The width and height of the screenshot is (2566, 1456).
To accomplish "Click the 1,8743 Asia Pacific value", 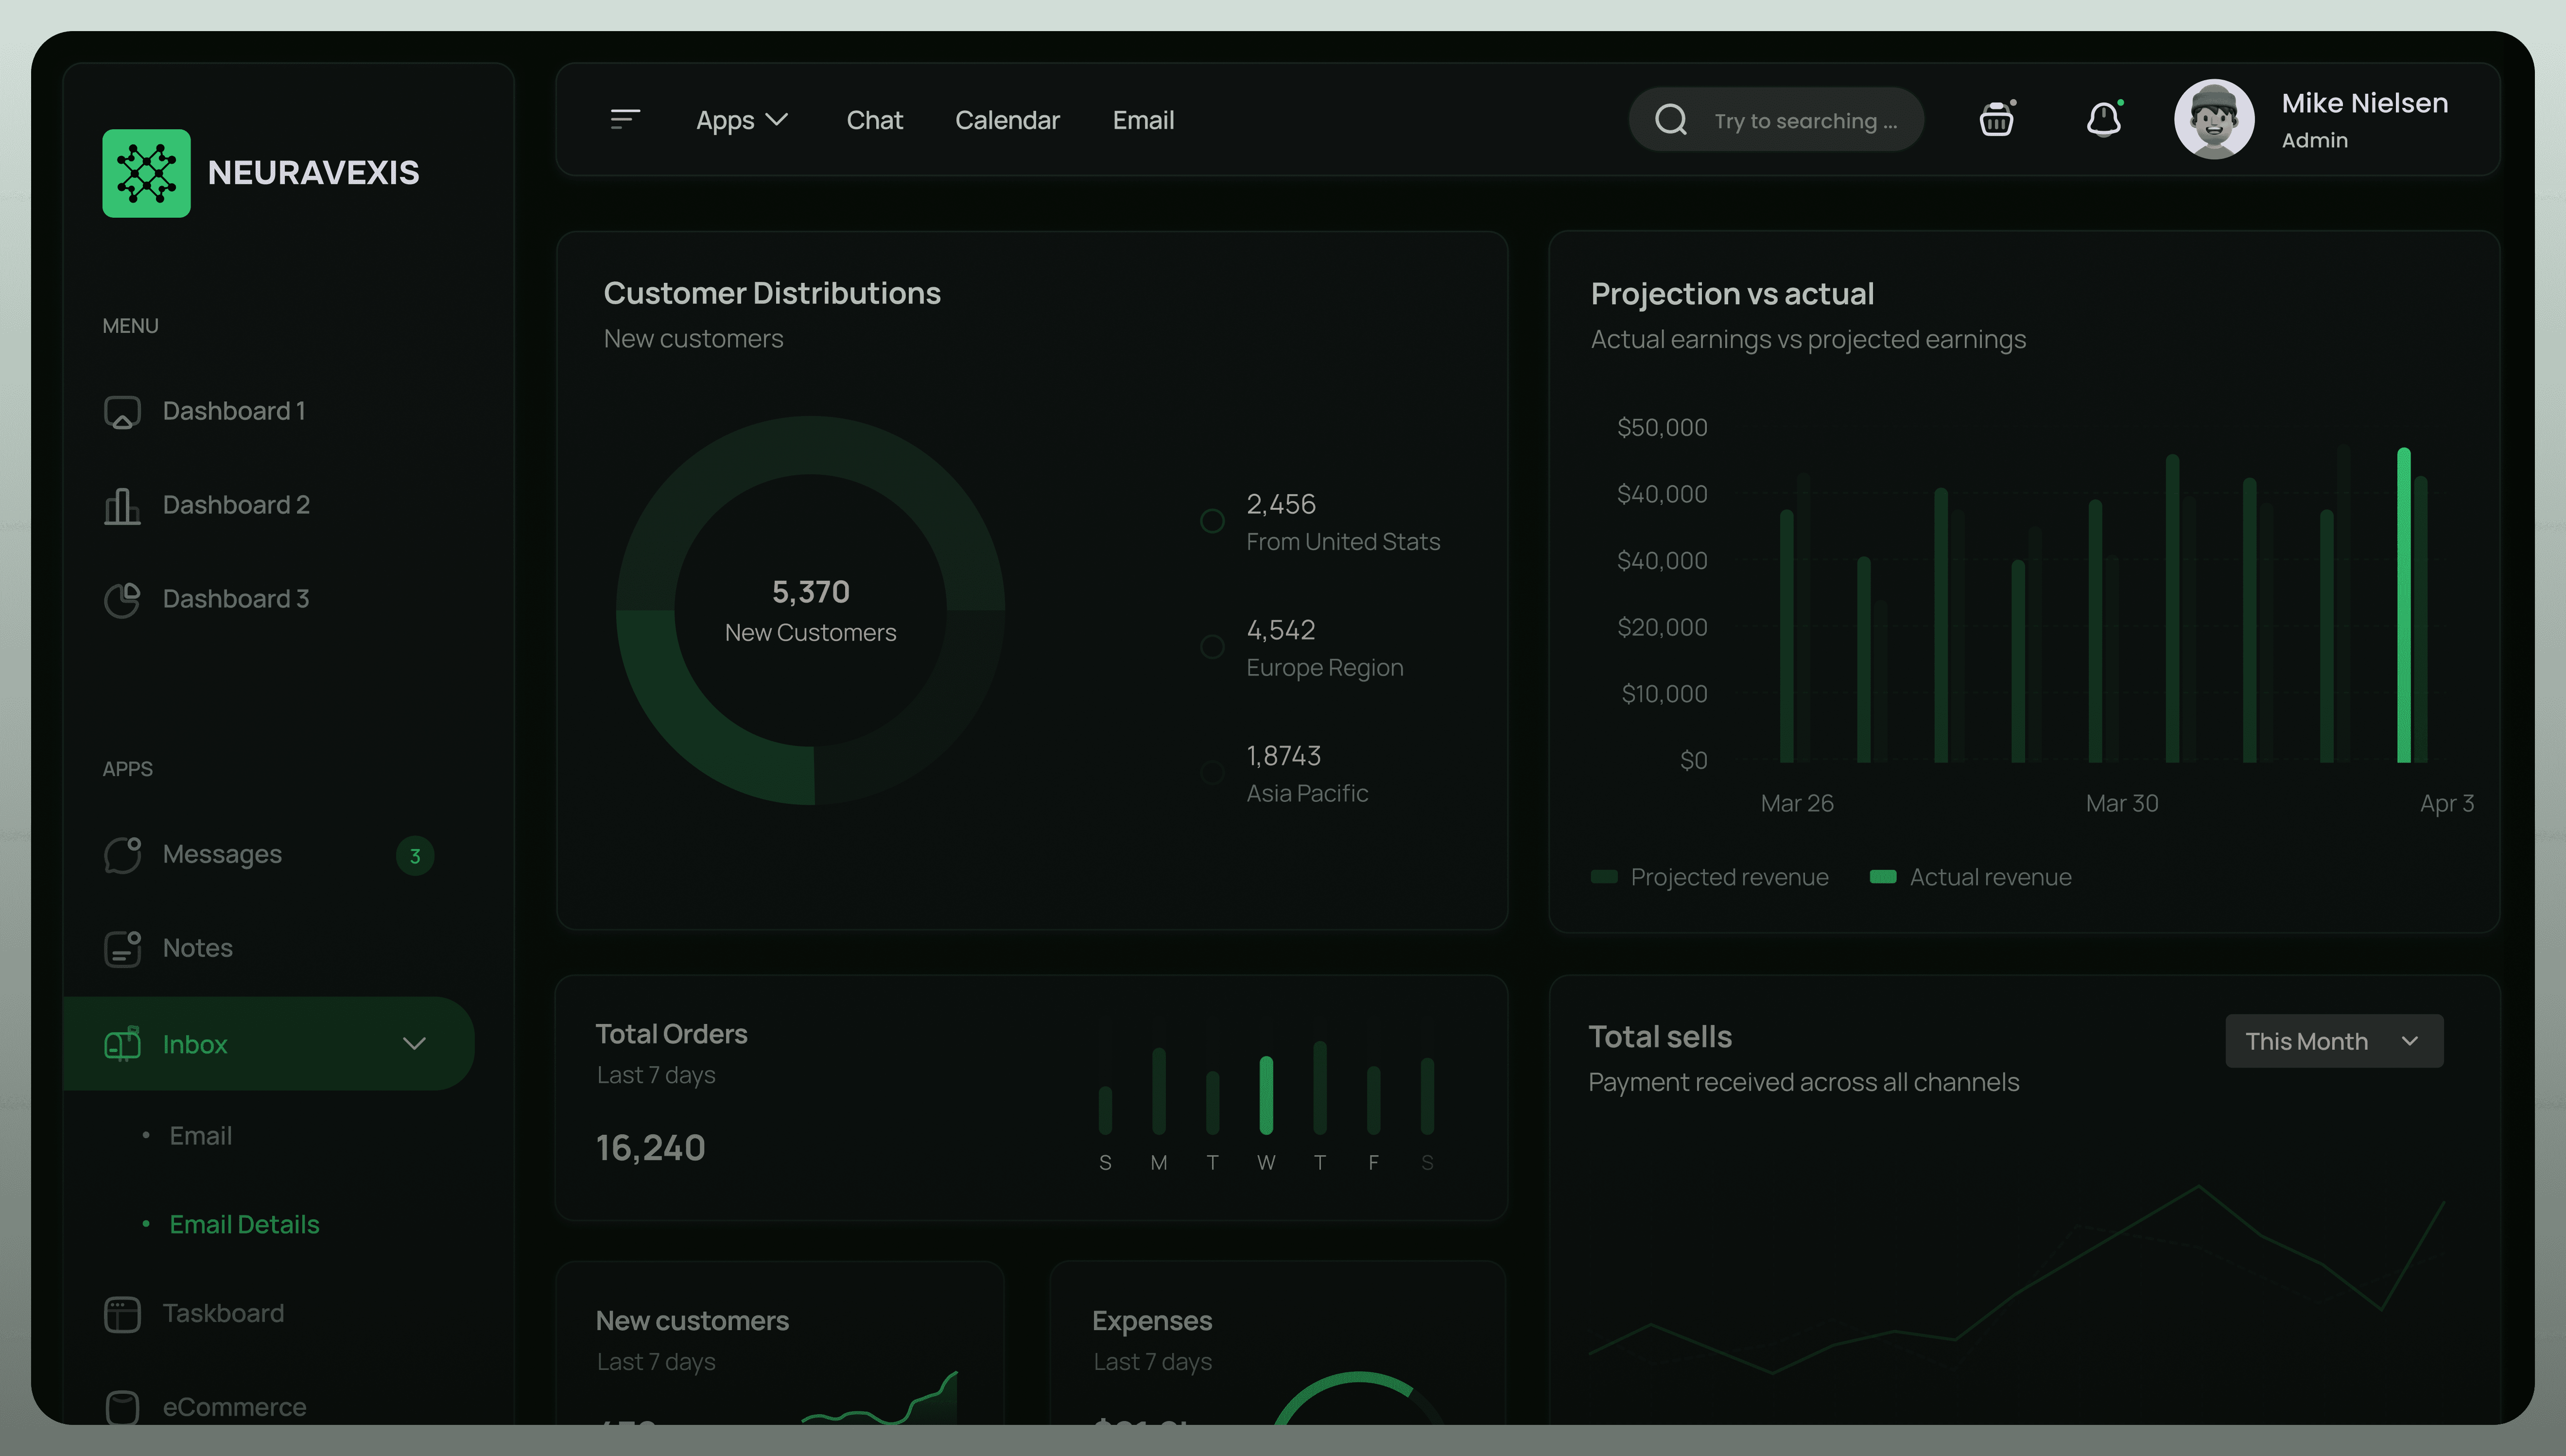I will [1284, 756].
